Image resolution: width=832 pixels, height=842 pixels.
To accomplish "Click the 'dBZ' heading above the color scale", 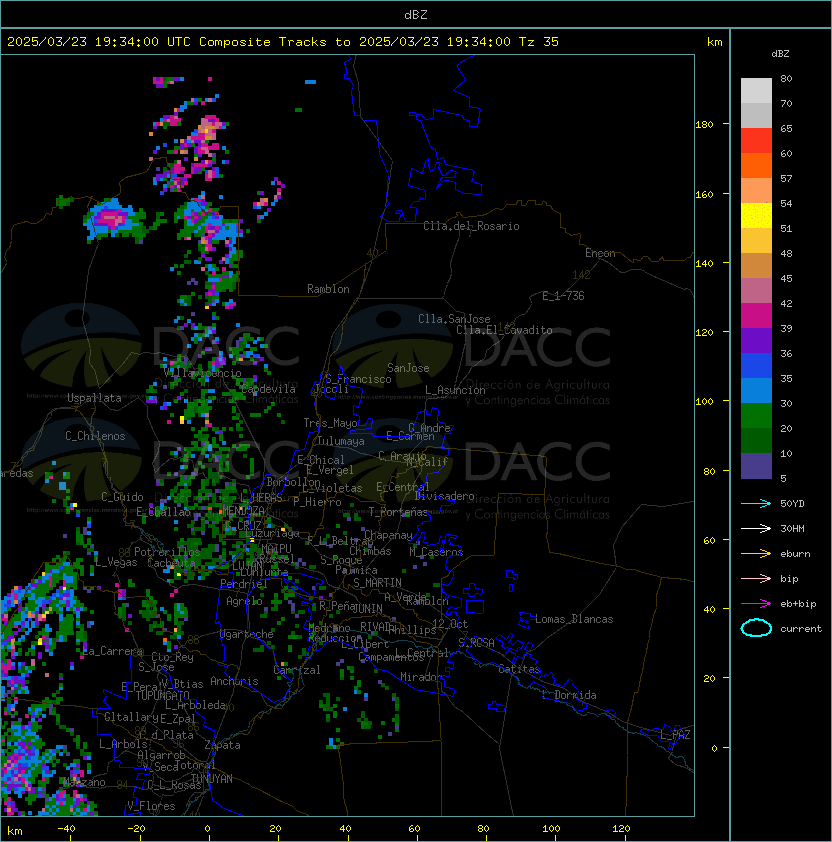I will [x=780, y=54].
